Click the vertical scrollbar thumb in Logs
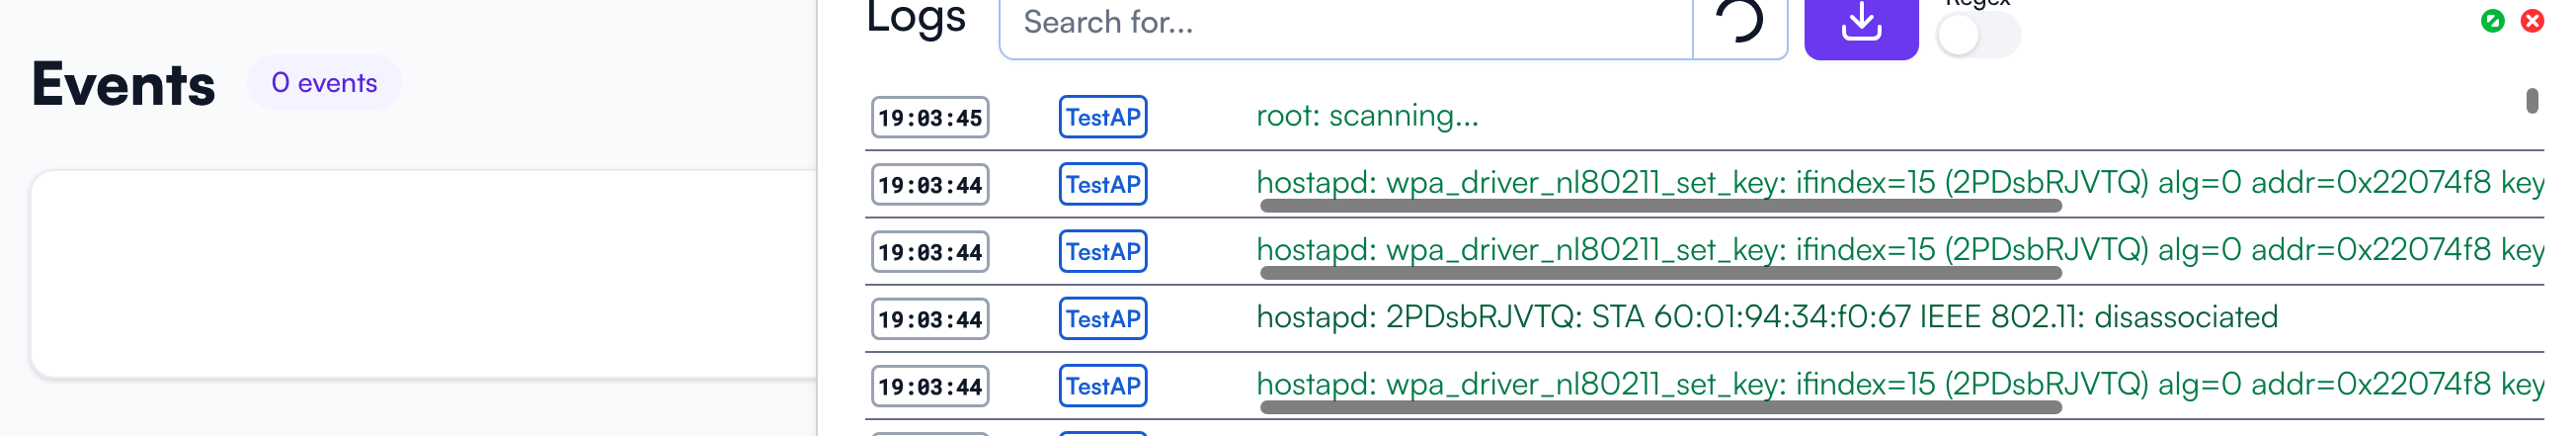The width and height of the screenshot is (2576, 436). coord(2531,101)
